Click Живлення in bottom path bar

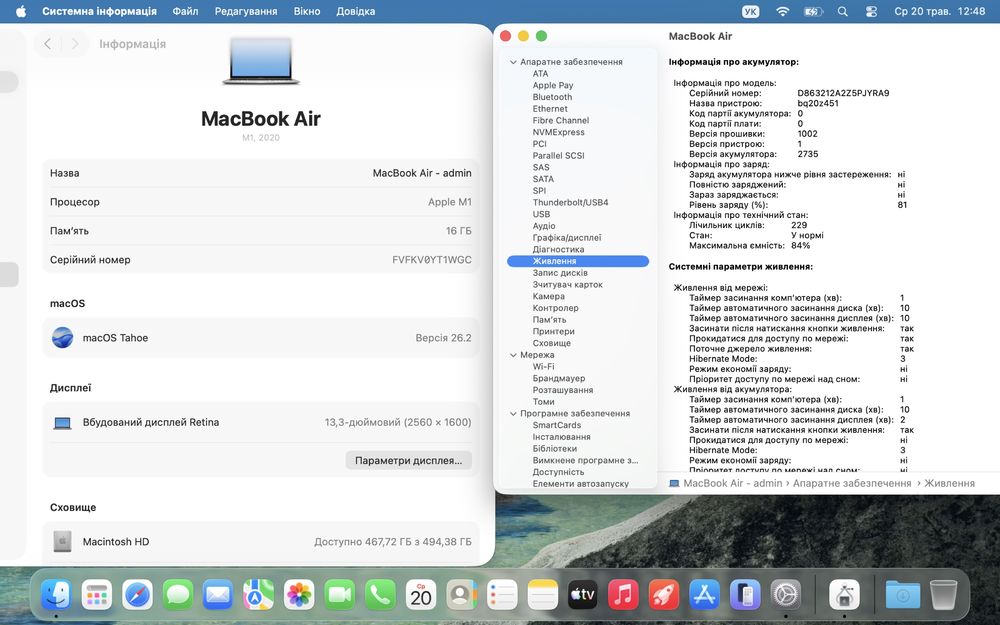950,483
